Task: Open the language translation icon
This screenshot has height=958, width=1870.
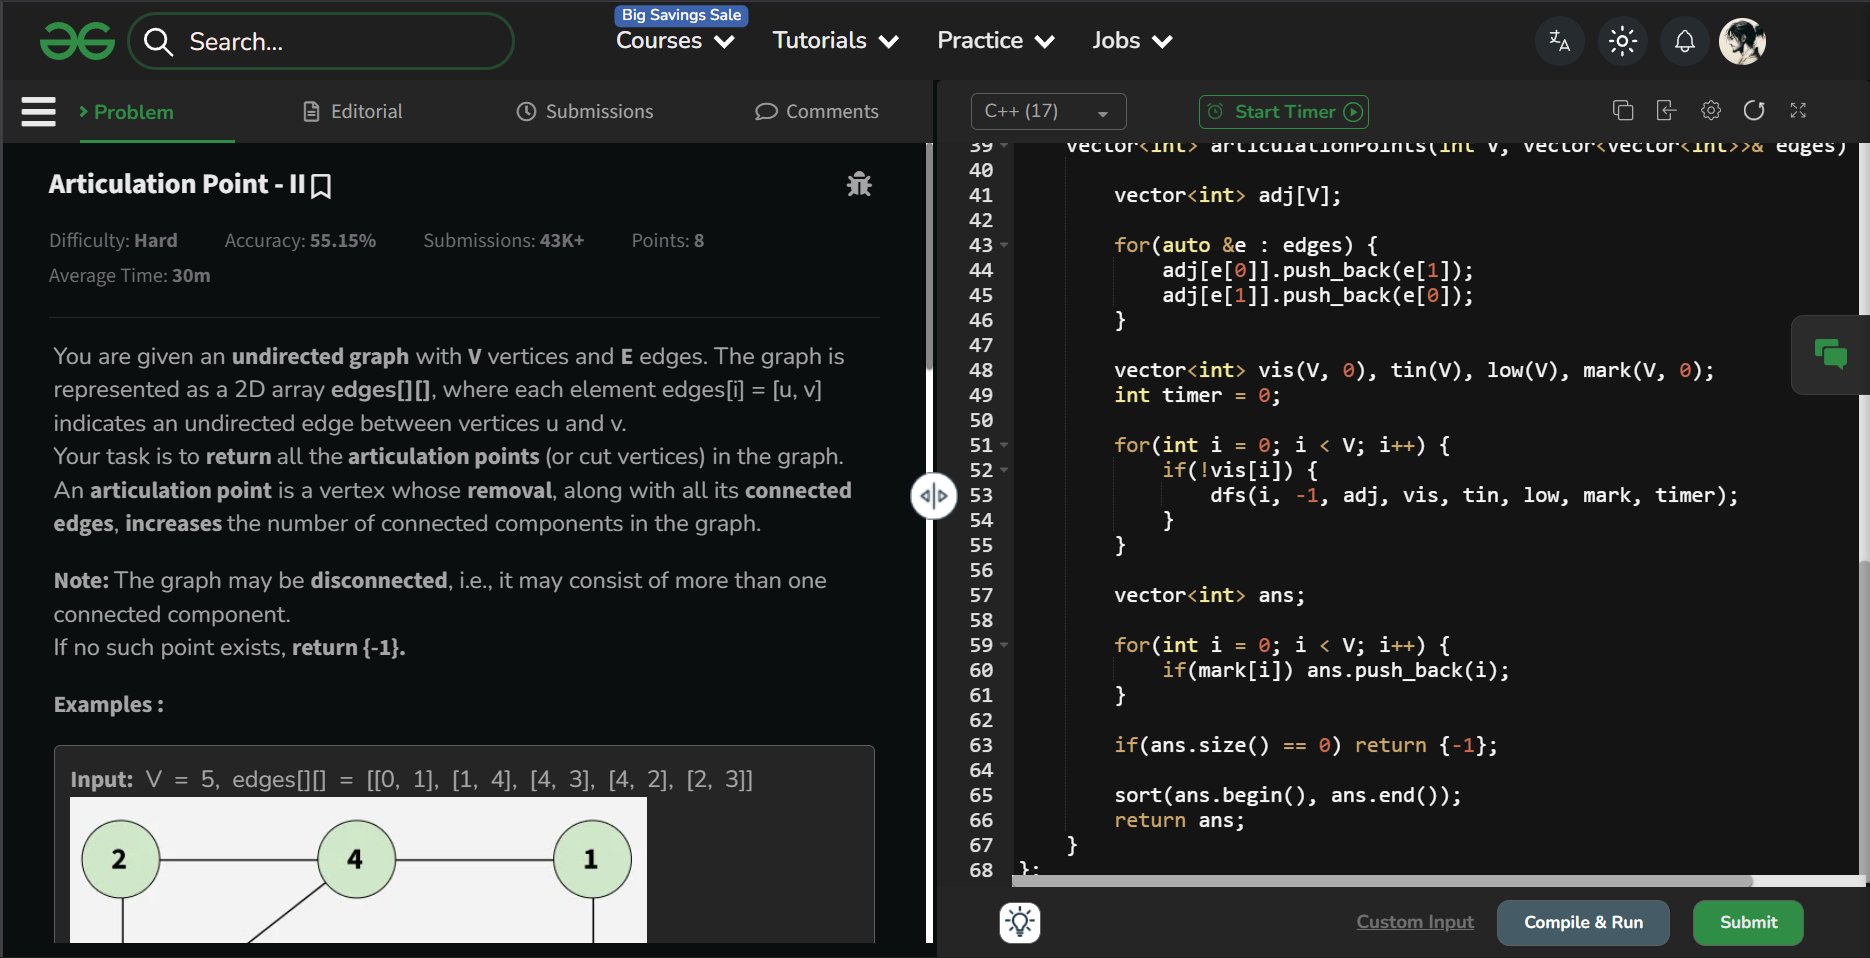Action: 1559,41
